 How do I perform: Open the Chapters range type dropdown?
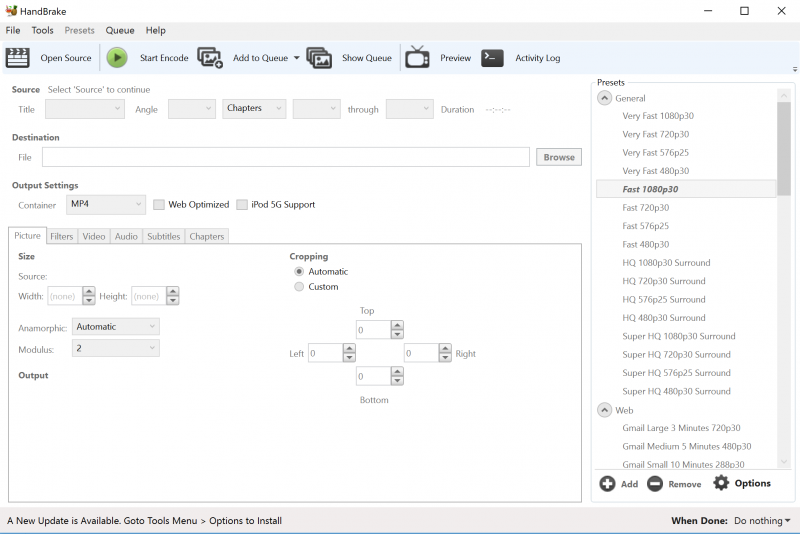[254, 109]
